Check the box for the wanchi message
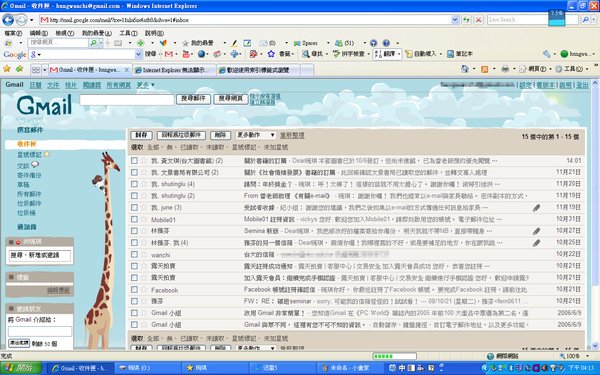 tap(134, 254)
